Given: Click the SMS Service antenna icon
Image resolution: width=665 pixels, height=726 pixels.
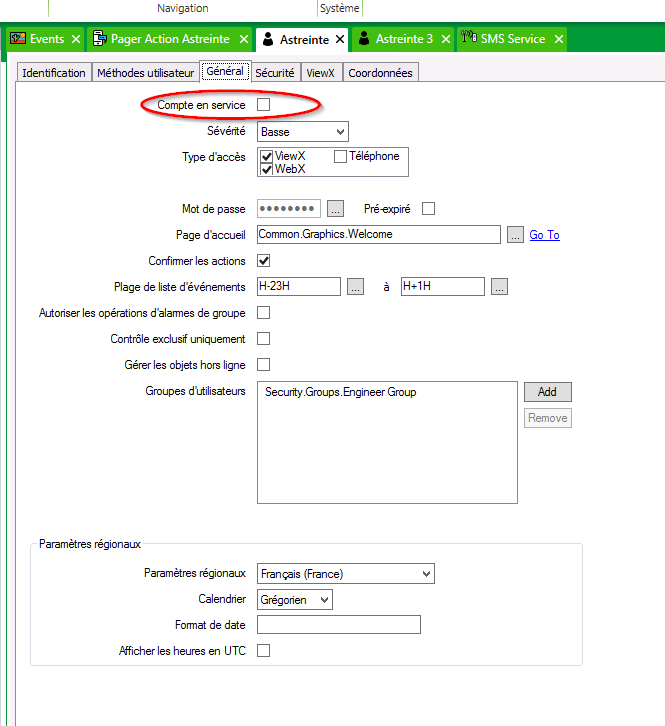Looking at the screenshot, I should click(x=468, y=39).
